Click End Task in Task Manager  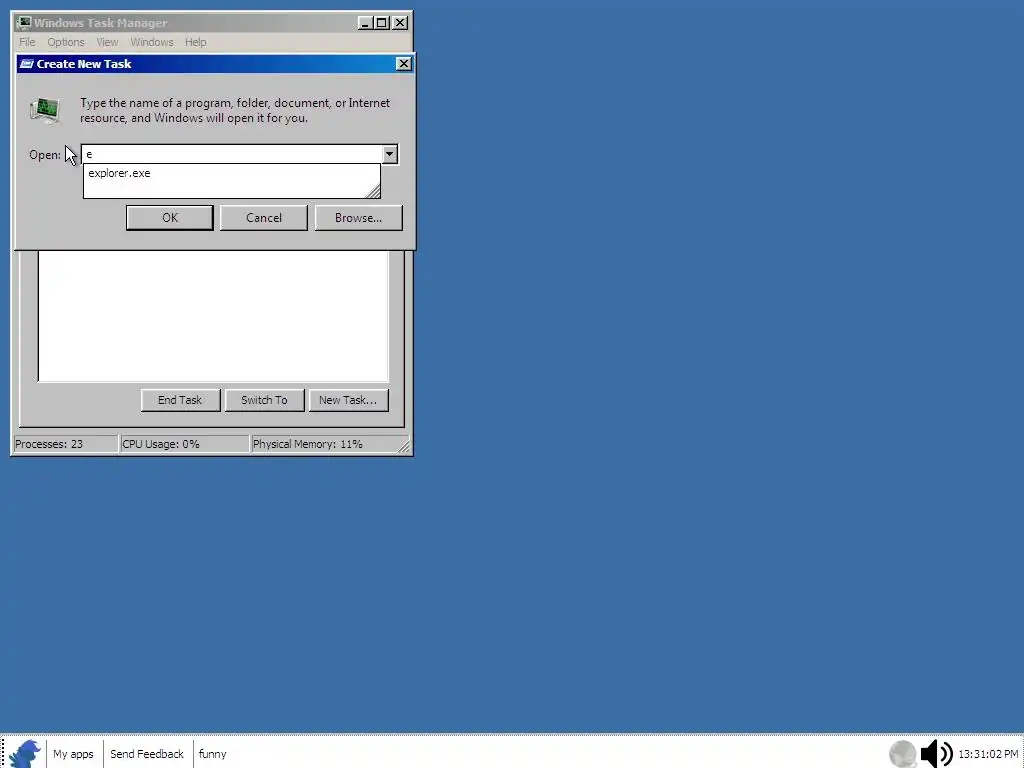180,400
